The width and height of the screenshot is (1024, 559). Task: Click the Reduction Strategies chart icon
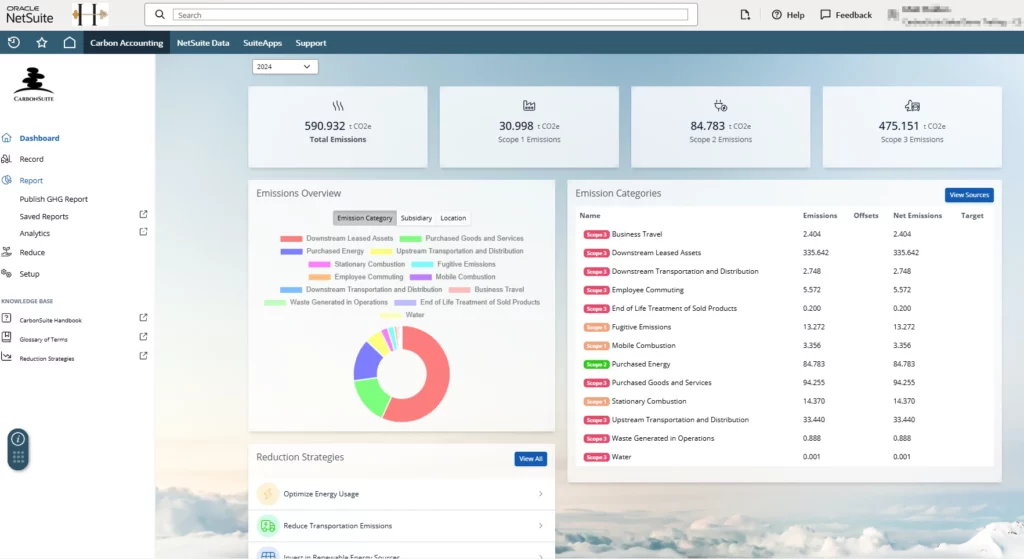tap(7, 357)
